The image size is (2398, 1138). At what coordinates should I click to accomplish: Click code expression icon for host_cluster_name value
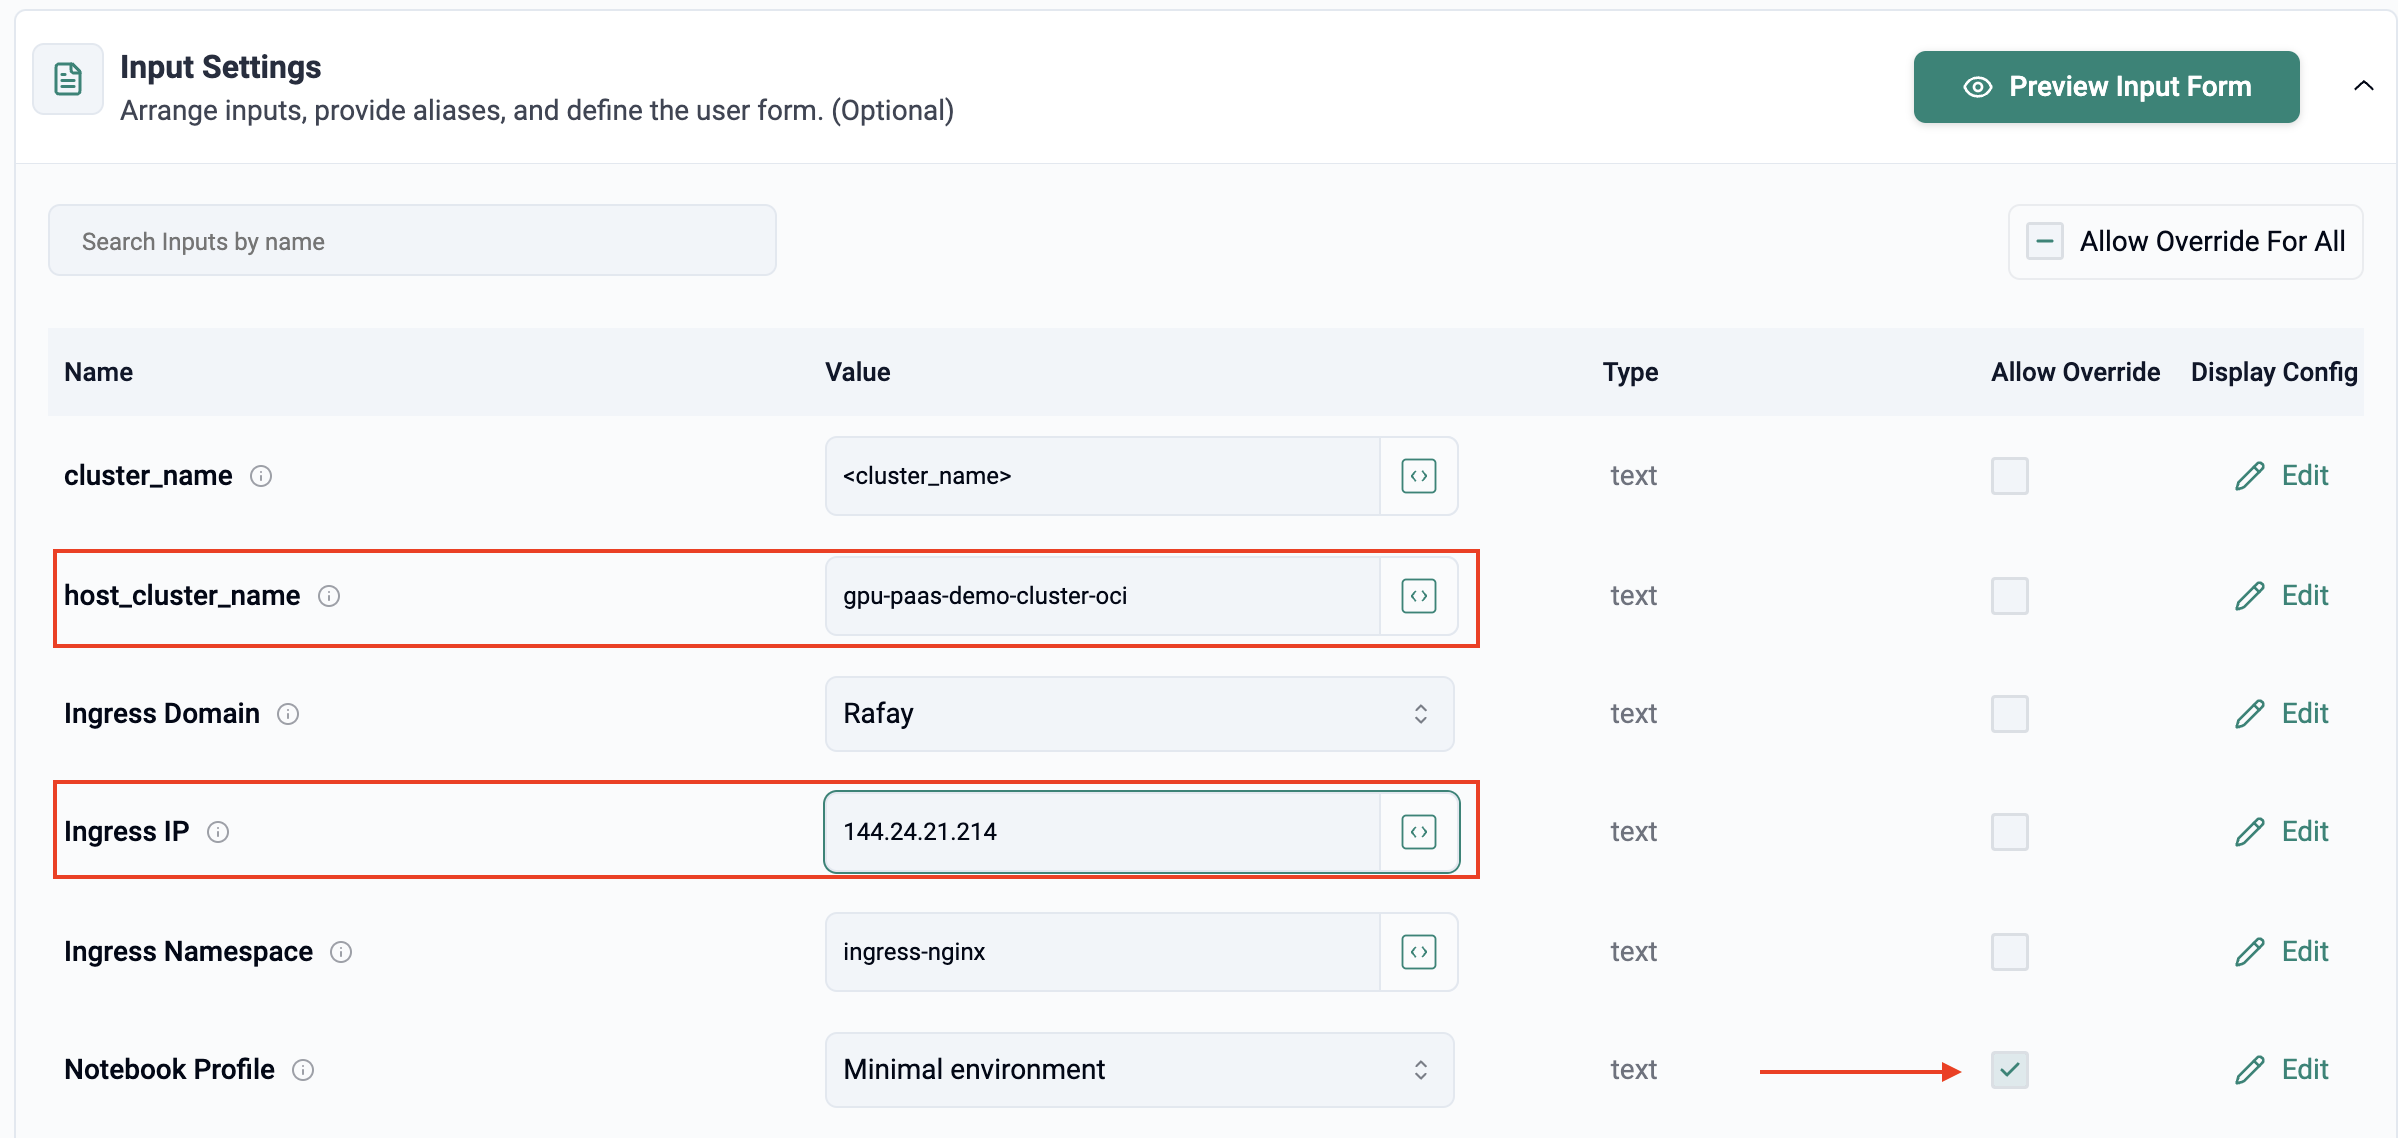(x=1418, y=596)
